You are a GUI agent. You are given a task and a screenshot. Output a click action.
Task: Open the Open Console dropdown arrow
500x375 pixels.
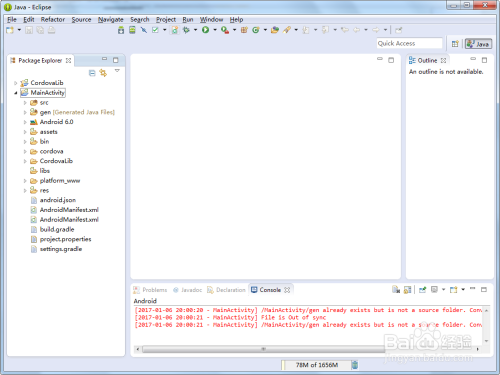pos(463,290)
